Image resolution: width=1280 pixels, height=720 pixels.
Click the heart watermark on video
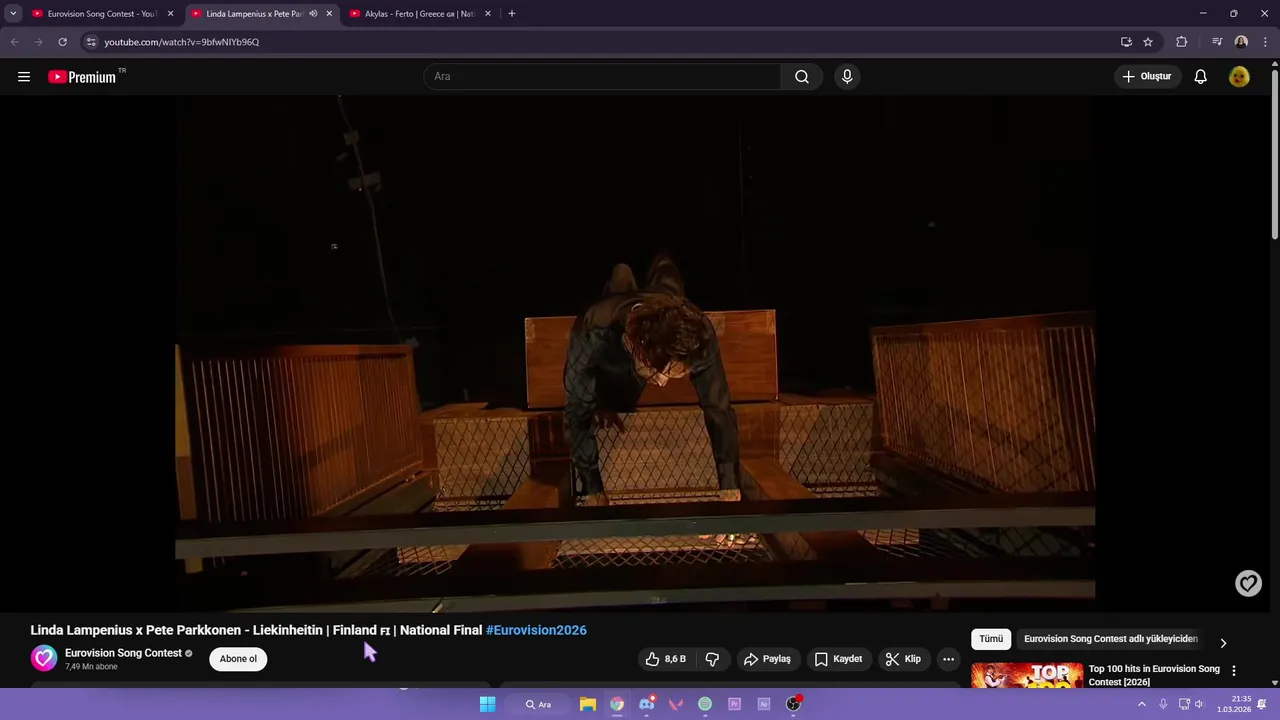coord(1248,583)
